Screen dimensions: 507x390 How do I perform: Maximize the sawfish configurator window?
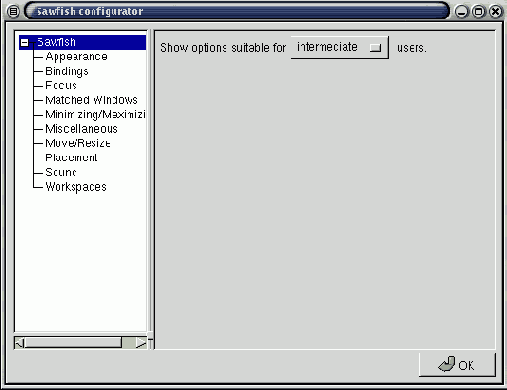click(x=479, y=12)
